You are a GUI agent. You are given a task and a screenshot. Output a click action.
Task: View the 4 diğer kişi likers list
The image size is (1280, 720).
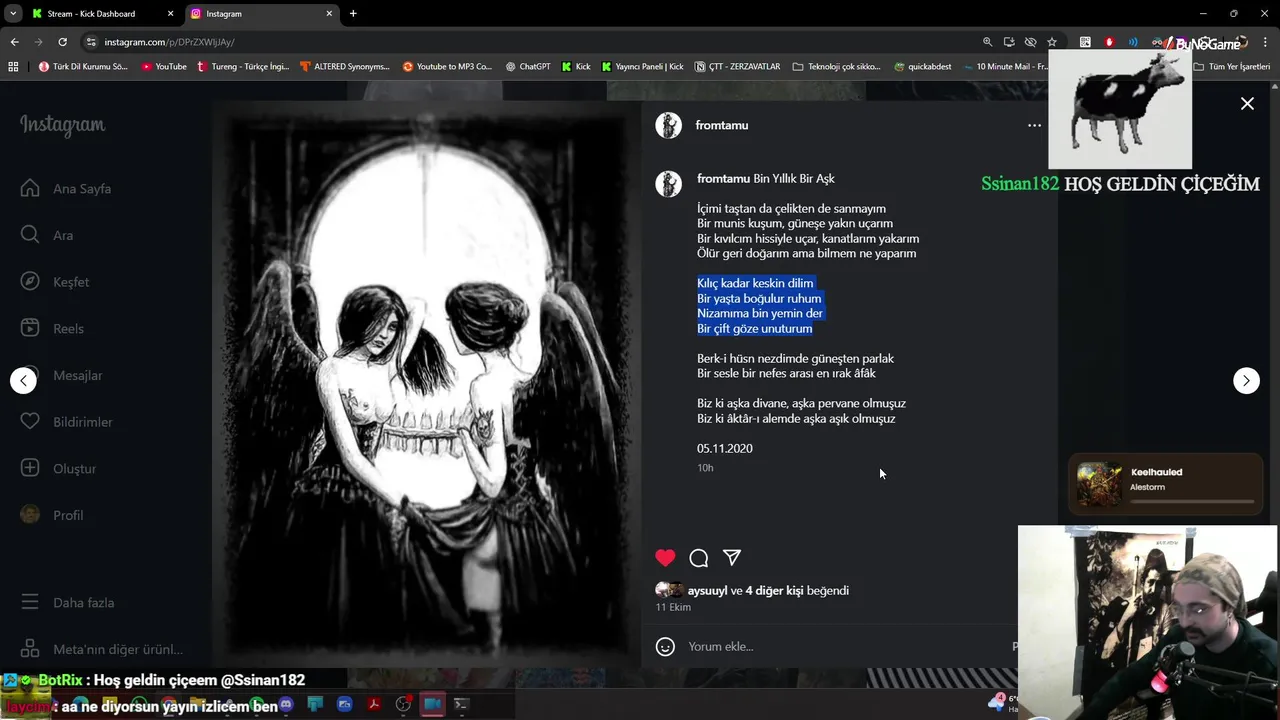click(x=774, y=591)
